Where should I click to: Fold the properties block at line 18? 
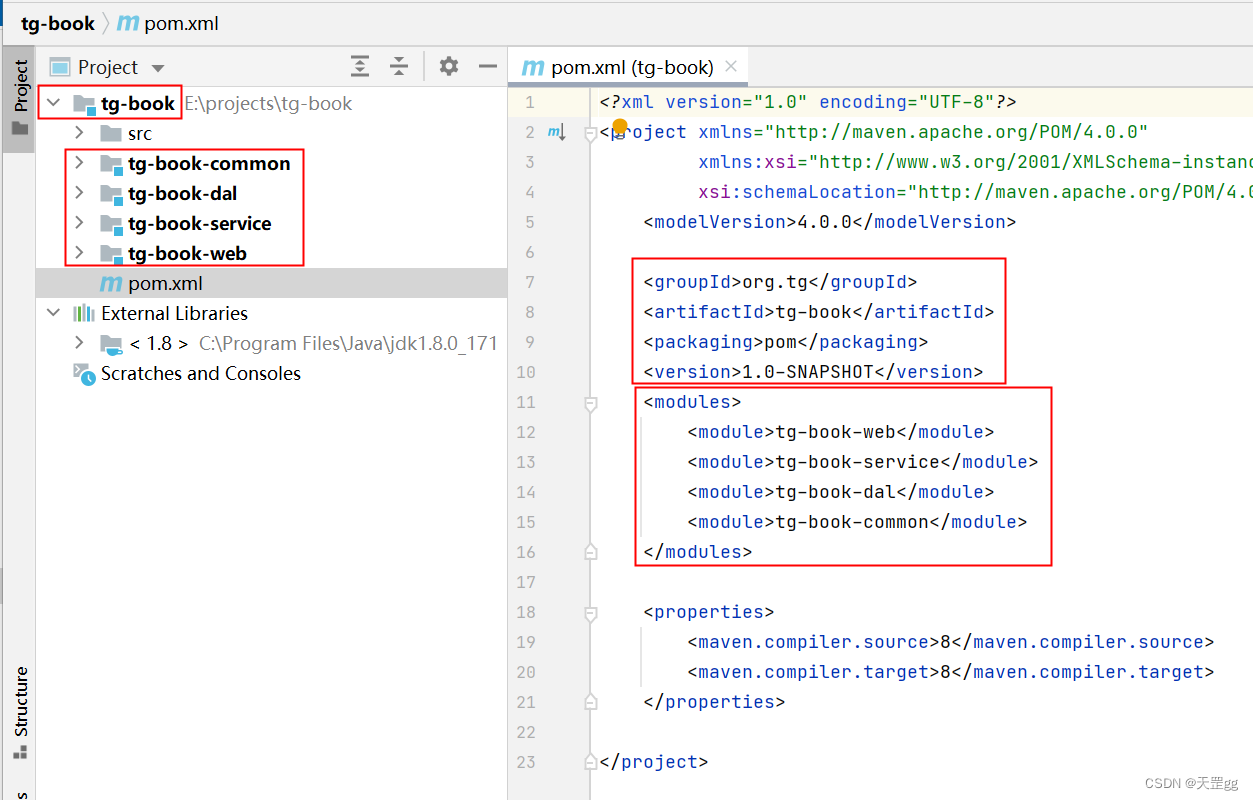[x=590, y=613]
